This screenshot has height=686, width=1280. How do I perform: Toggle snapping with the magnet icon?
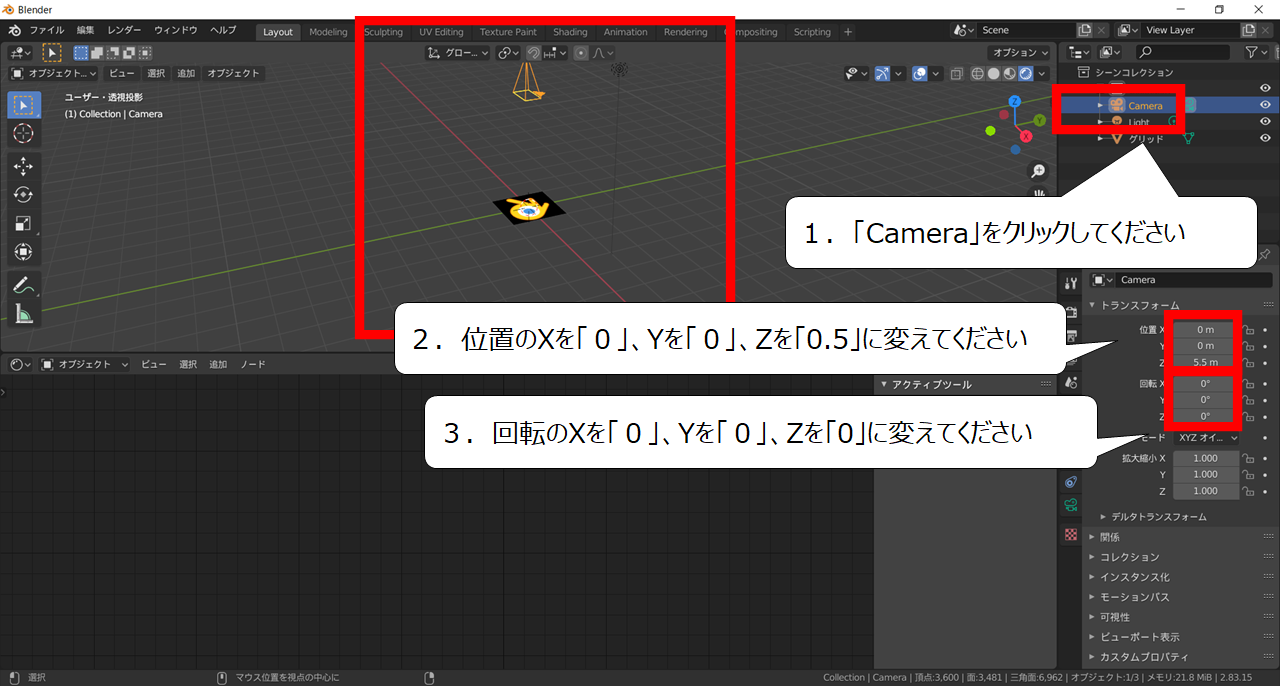coord(534,53)
